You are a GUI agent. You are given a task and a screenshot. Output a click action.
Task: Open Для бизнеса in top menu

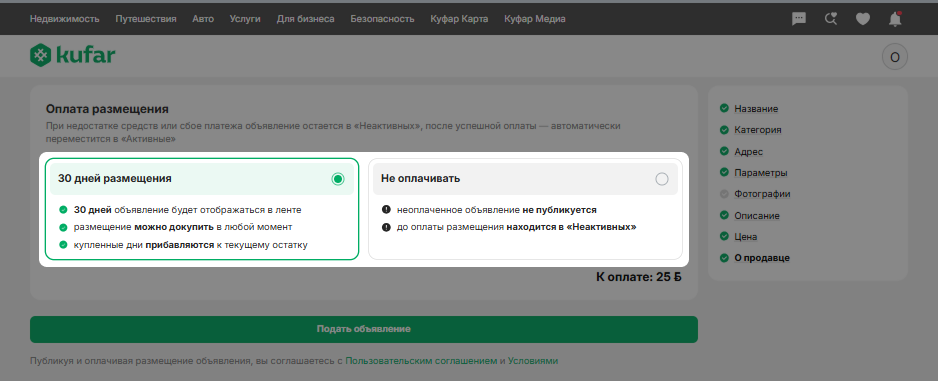(306, 19)
